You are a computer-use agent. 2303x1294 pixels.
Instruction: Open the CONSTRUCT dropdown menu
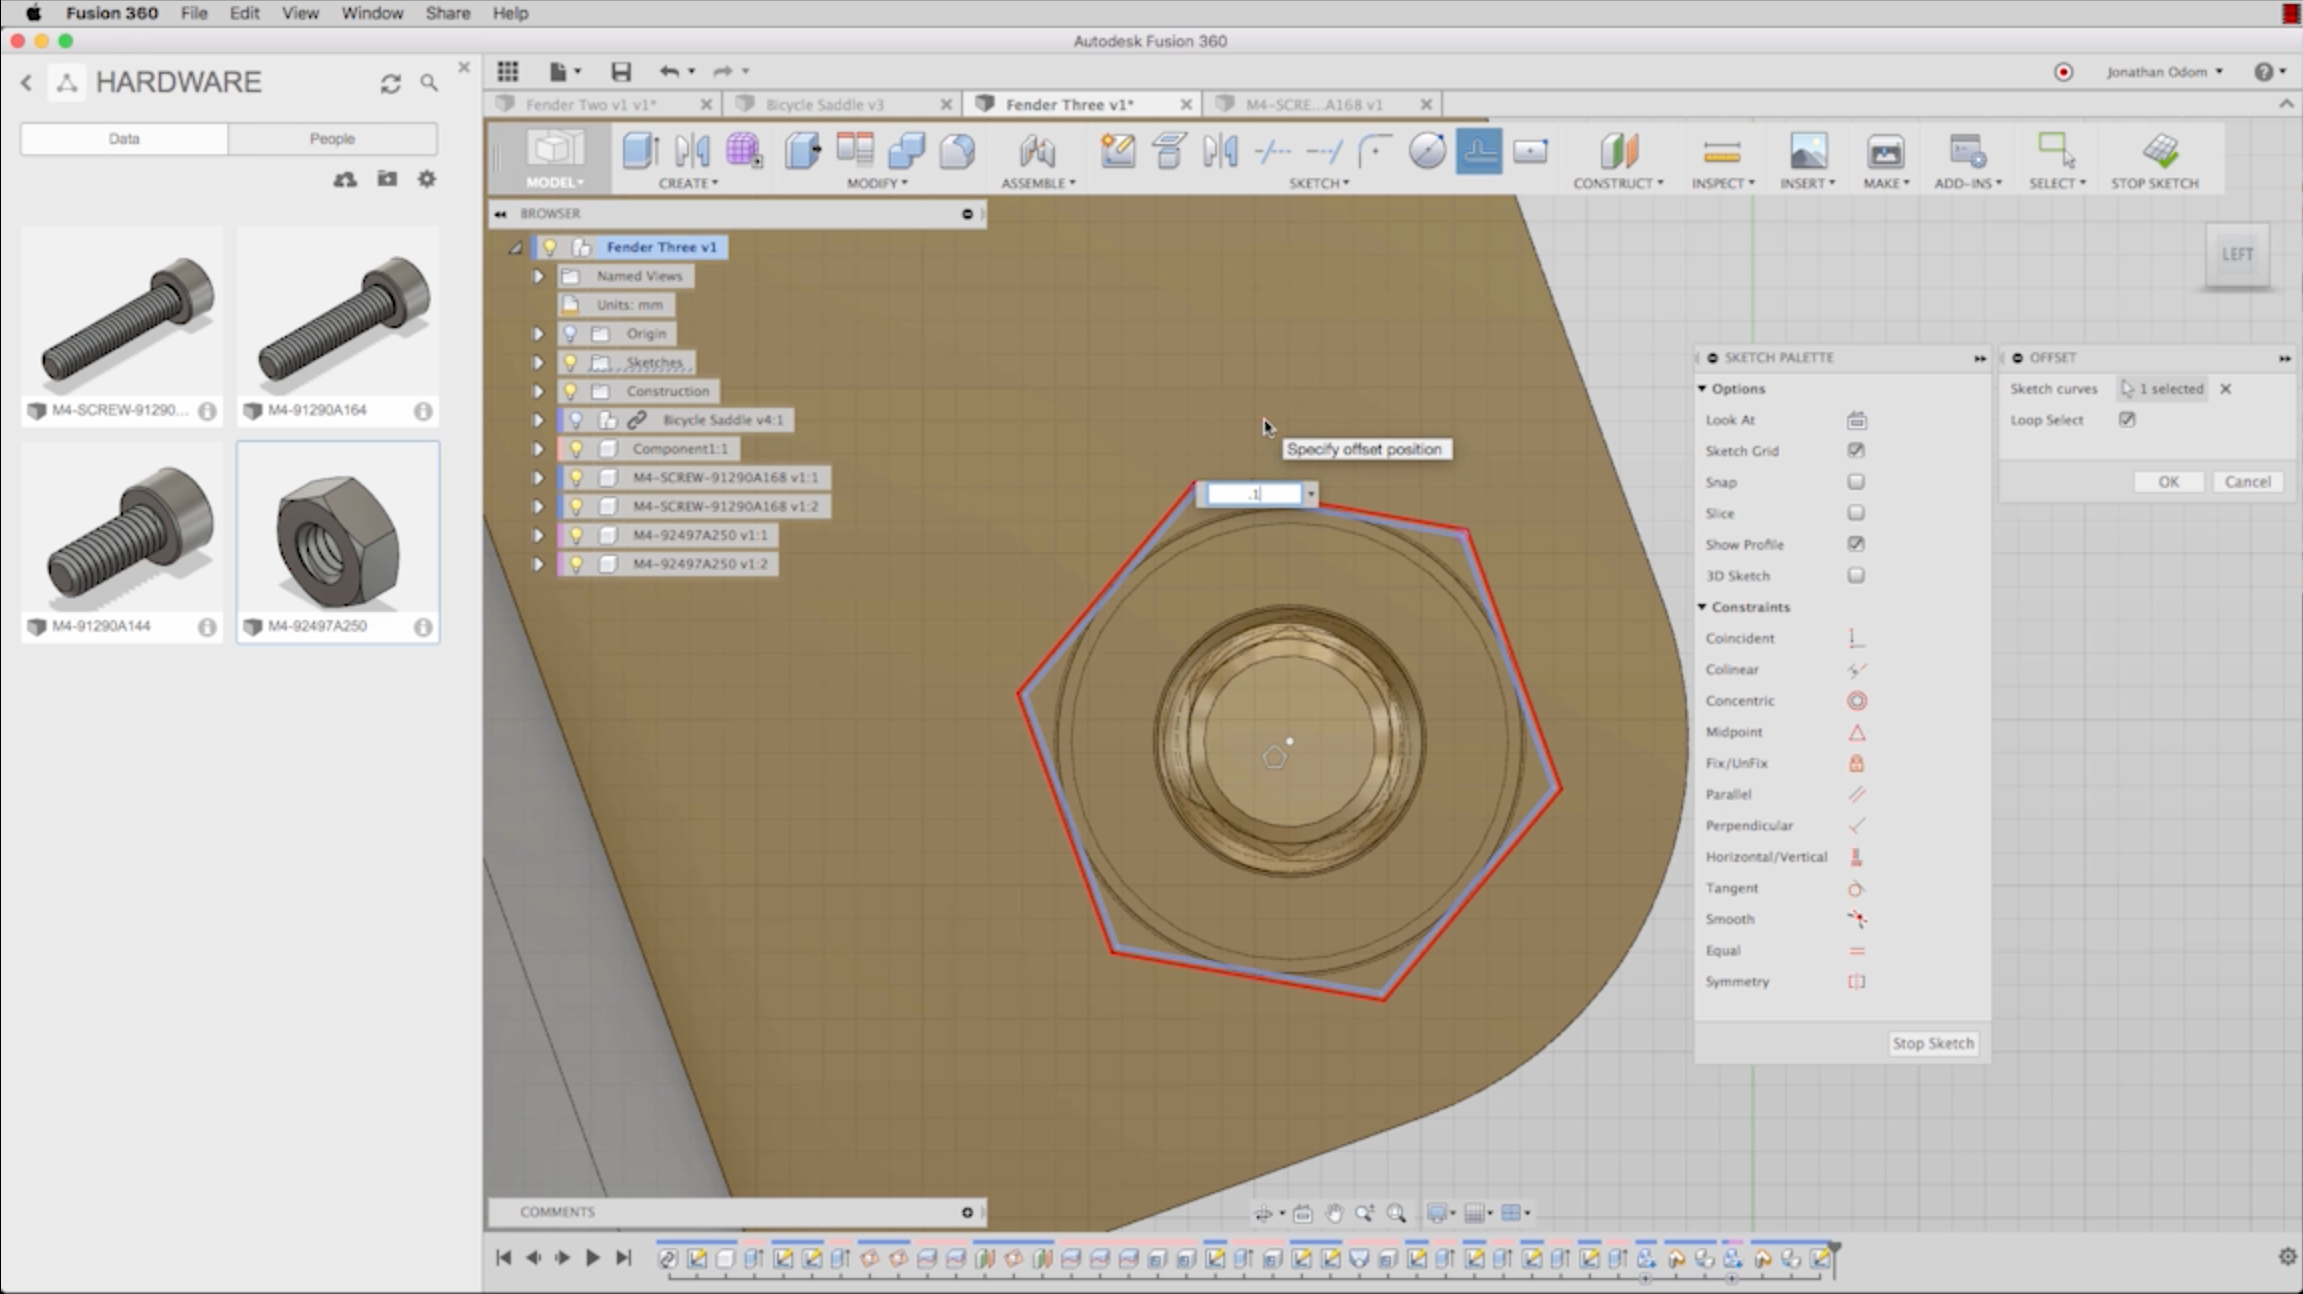[x=1617, y=183]
